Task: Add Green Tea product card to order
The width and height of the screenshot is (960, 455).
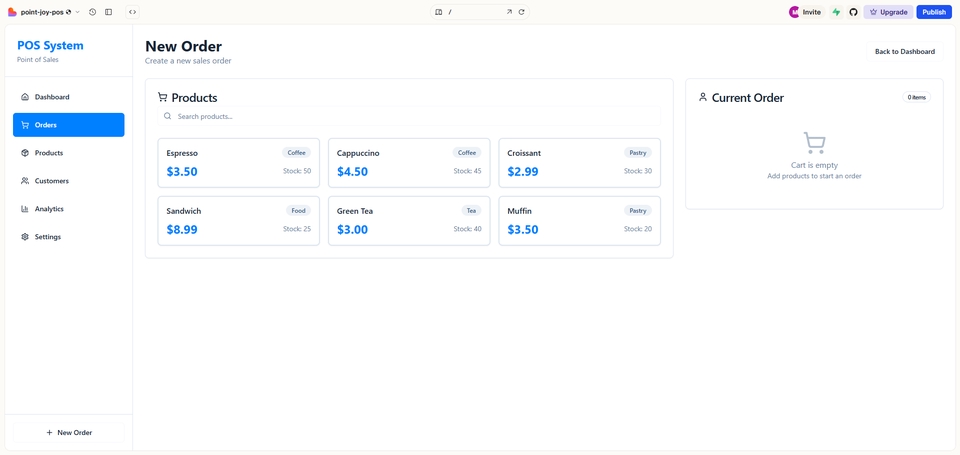Action: [409, 221]
